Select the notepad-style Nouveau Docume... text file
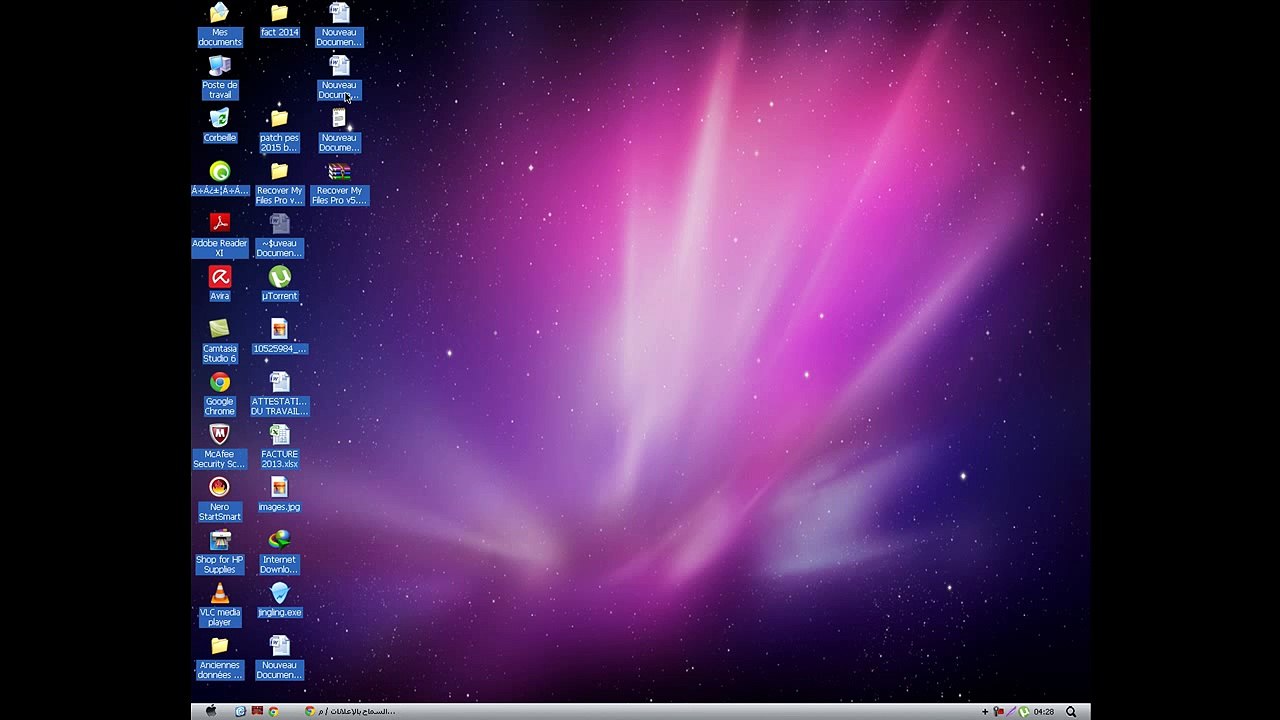 [x=339, y=131]
